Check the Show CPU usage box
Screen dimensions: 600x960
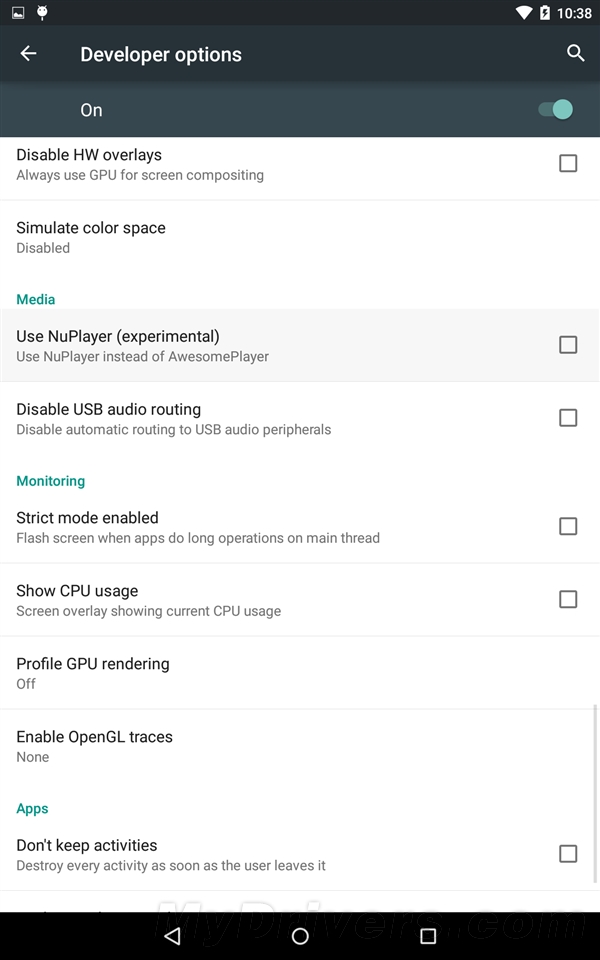pyautogui.click(x=568, y=599)
